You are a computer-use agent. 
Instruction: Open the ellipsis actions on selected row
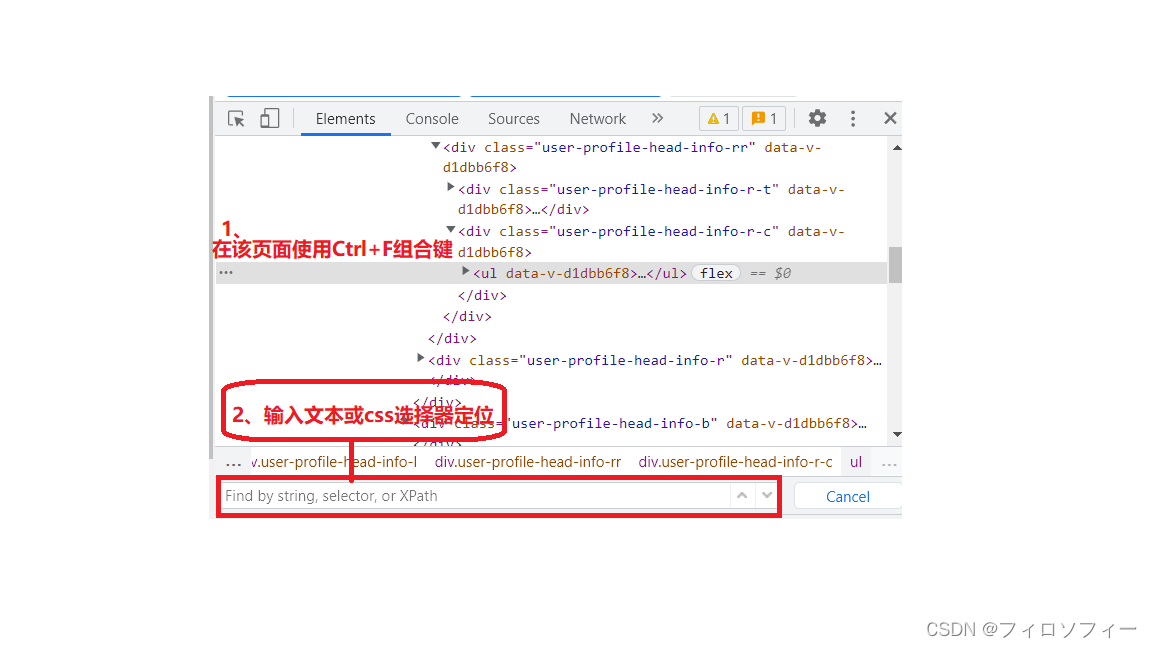pyautogui.click(x=226, y=273)
